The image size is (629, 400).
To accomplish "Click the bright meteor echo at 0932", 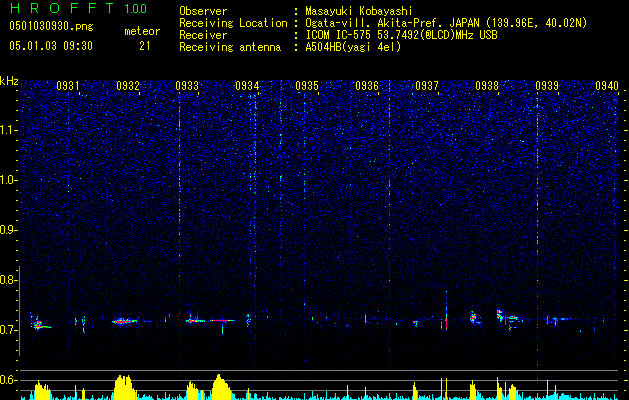I will [124, 321].
